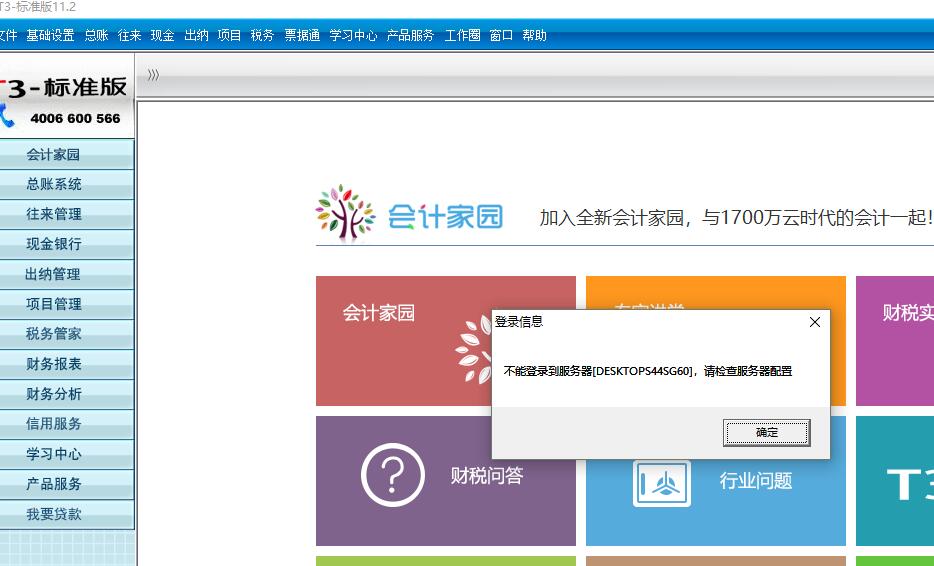Click the 确定 button in dialog

pyautogui.click(x=767, y=433)
